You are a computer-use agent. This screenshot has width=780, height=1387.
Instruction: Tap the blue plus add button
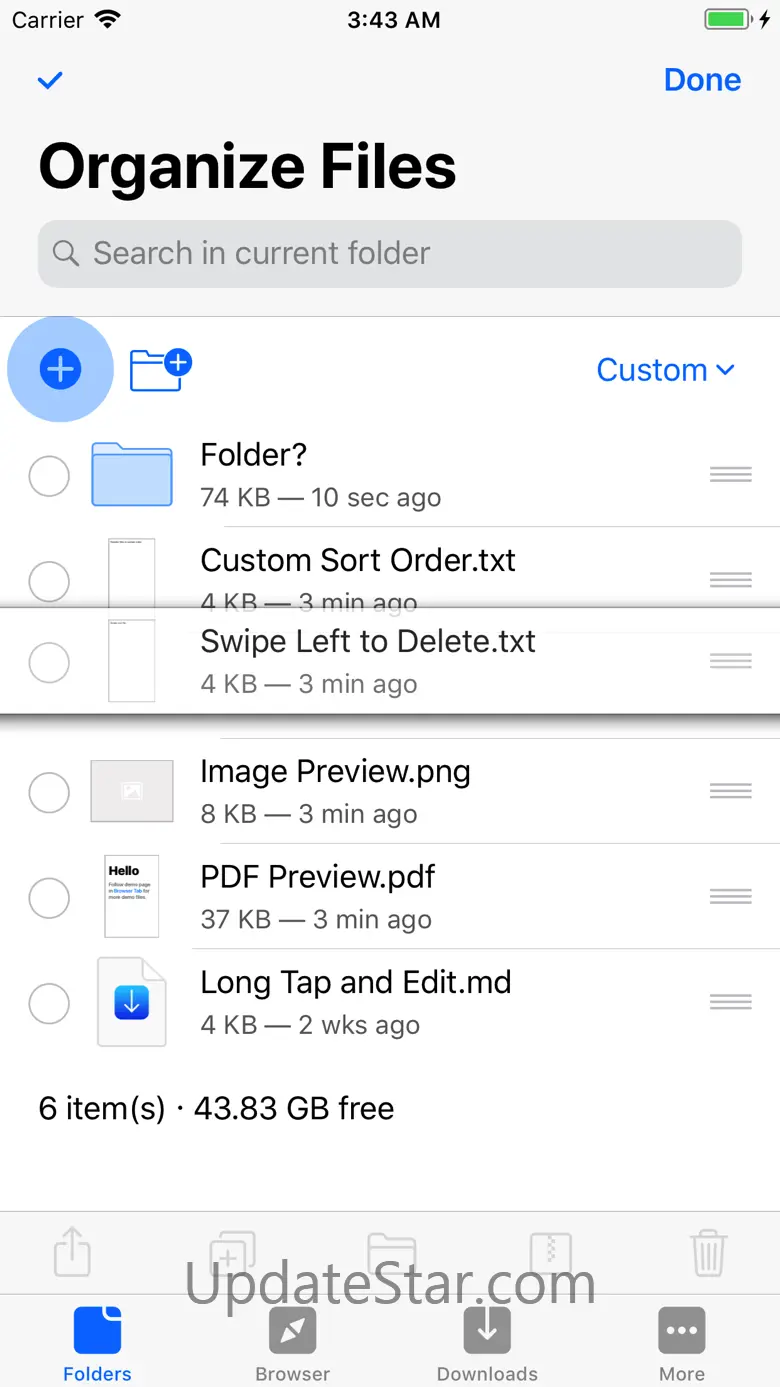click(60, 370)
